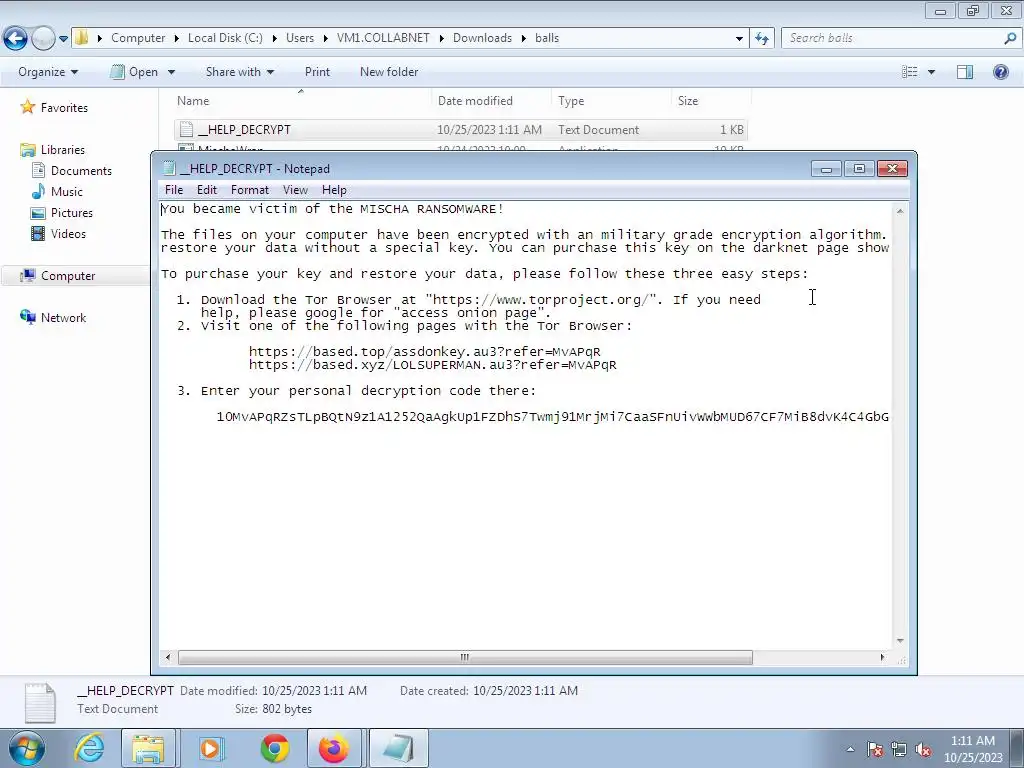The image size is (1024, 768).
Task: Click Notepad vertical scrollbar up arrow
Action: (x=900, y=212)
